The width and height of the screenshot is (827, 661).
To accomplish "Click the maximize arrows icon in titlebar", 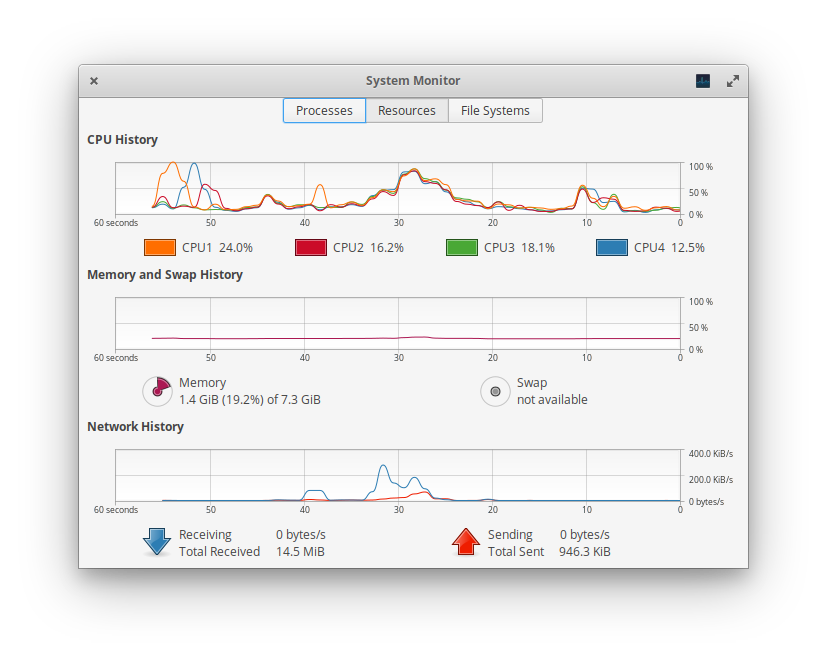I will 733,81.
